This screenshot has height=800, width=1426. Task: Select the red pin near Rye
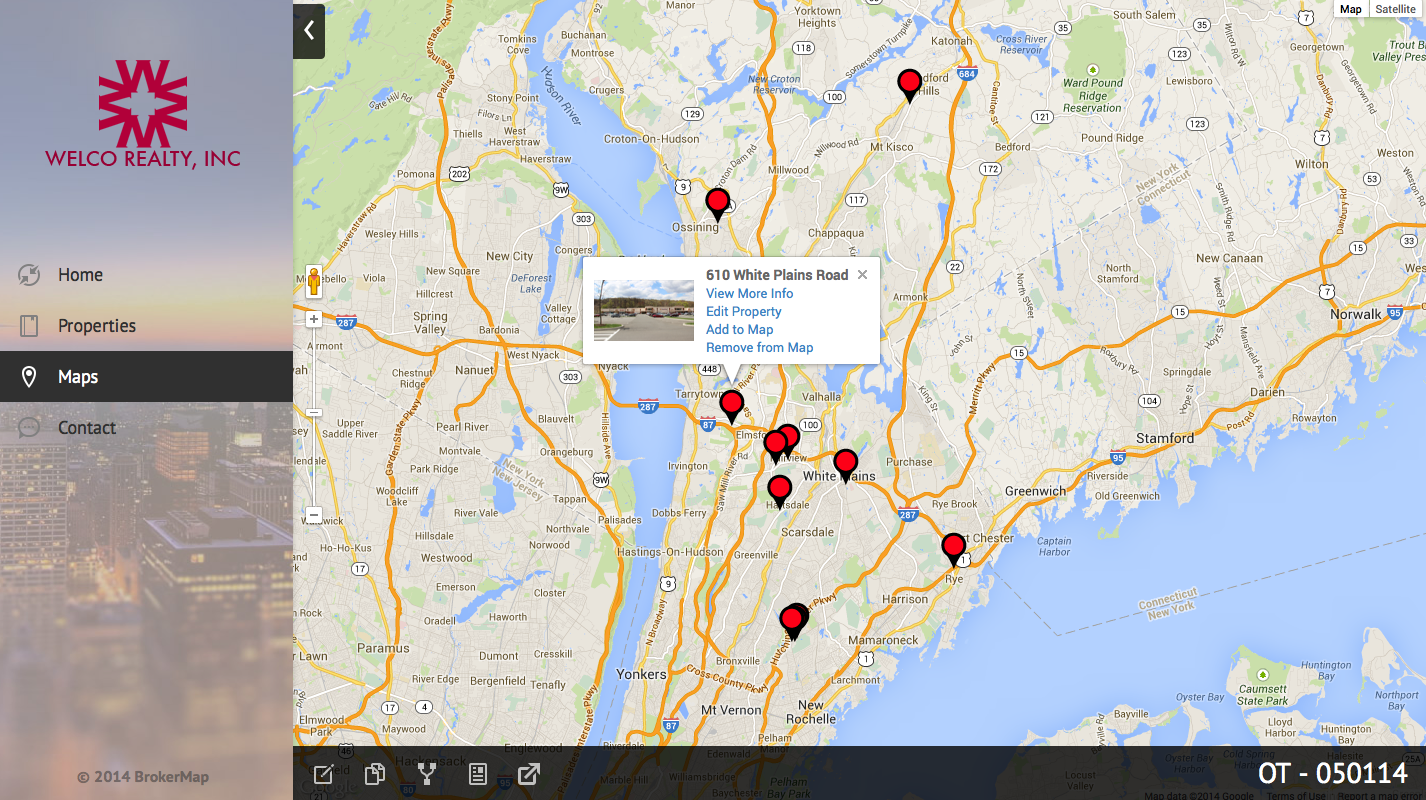coord(954,549)
